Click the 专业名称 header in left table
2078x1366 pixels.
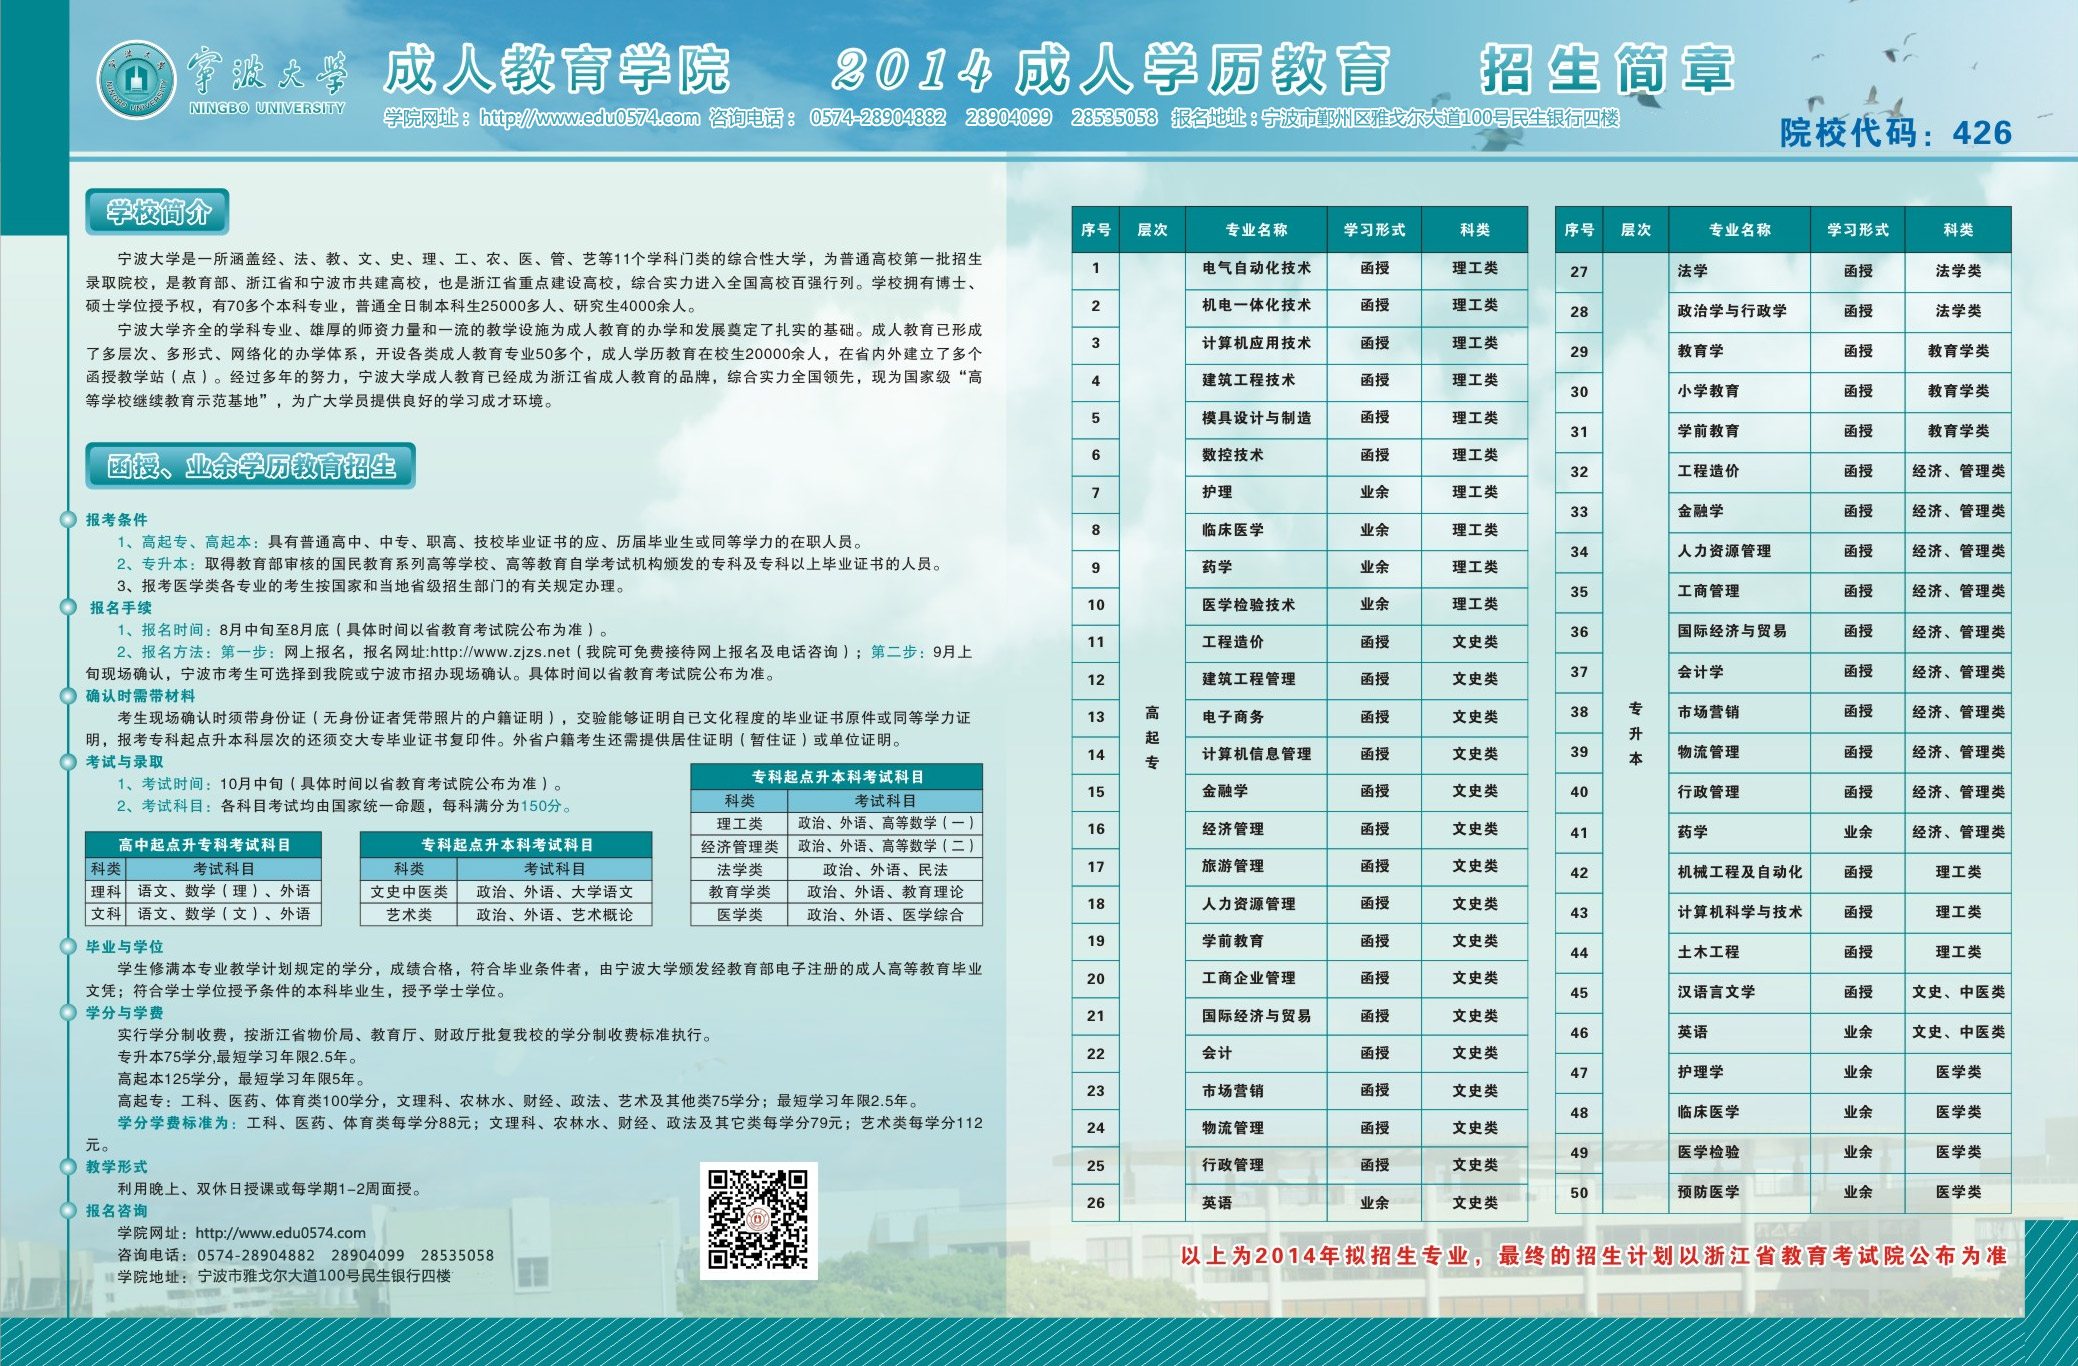1256,230
